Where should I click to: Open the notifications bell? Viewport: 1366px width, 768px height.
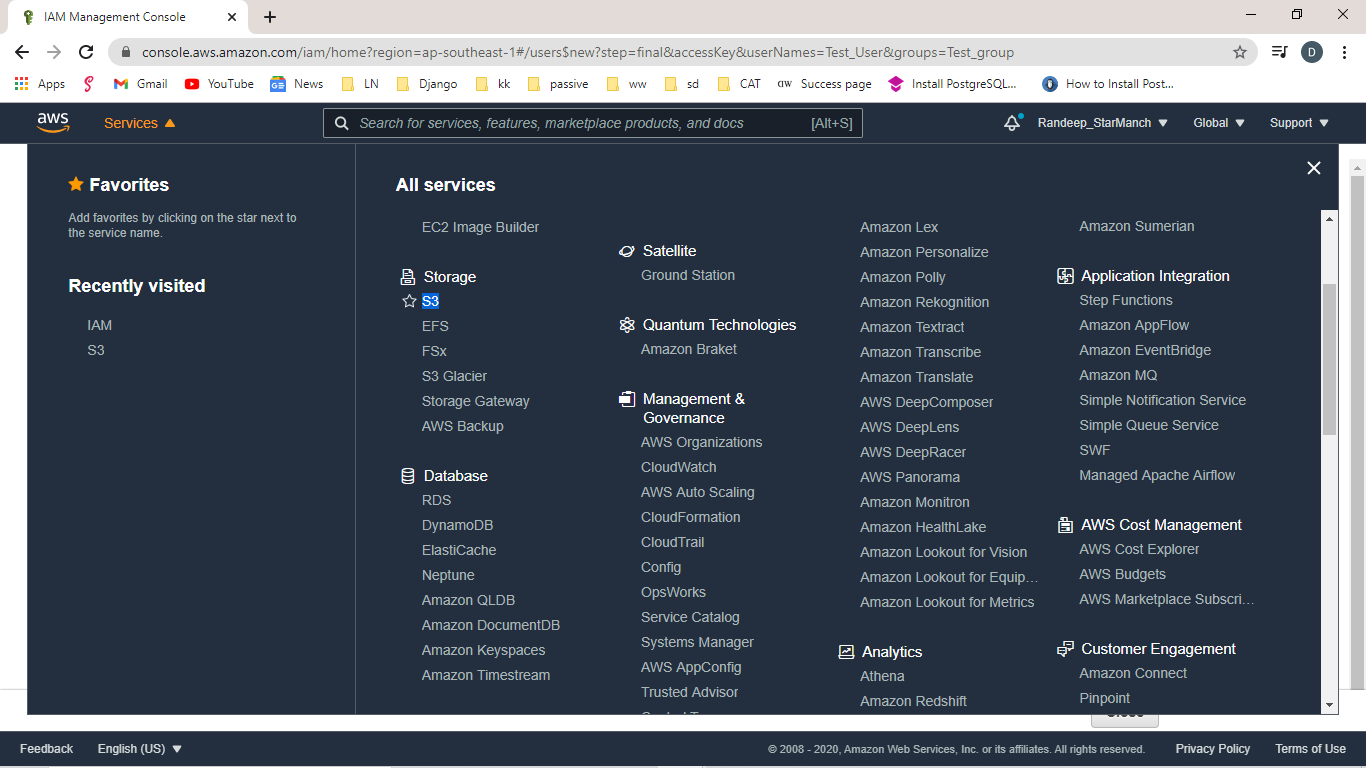click(1012, 123)
